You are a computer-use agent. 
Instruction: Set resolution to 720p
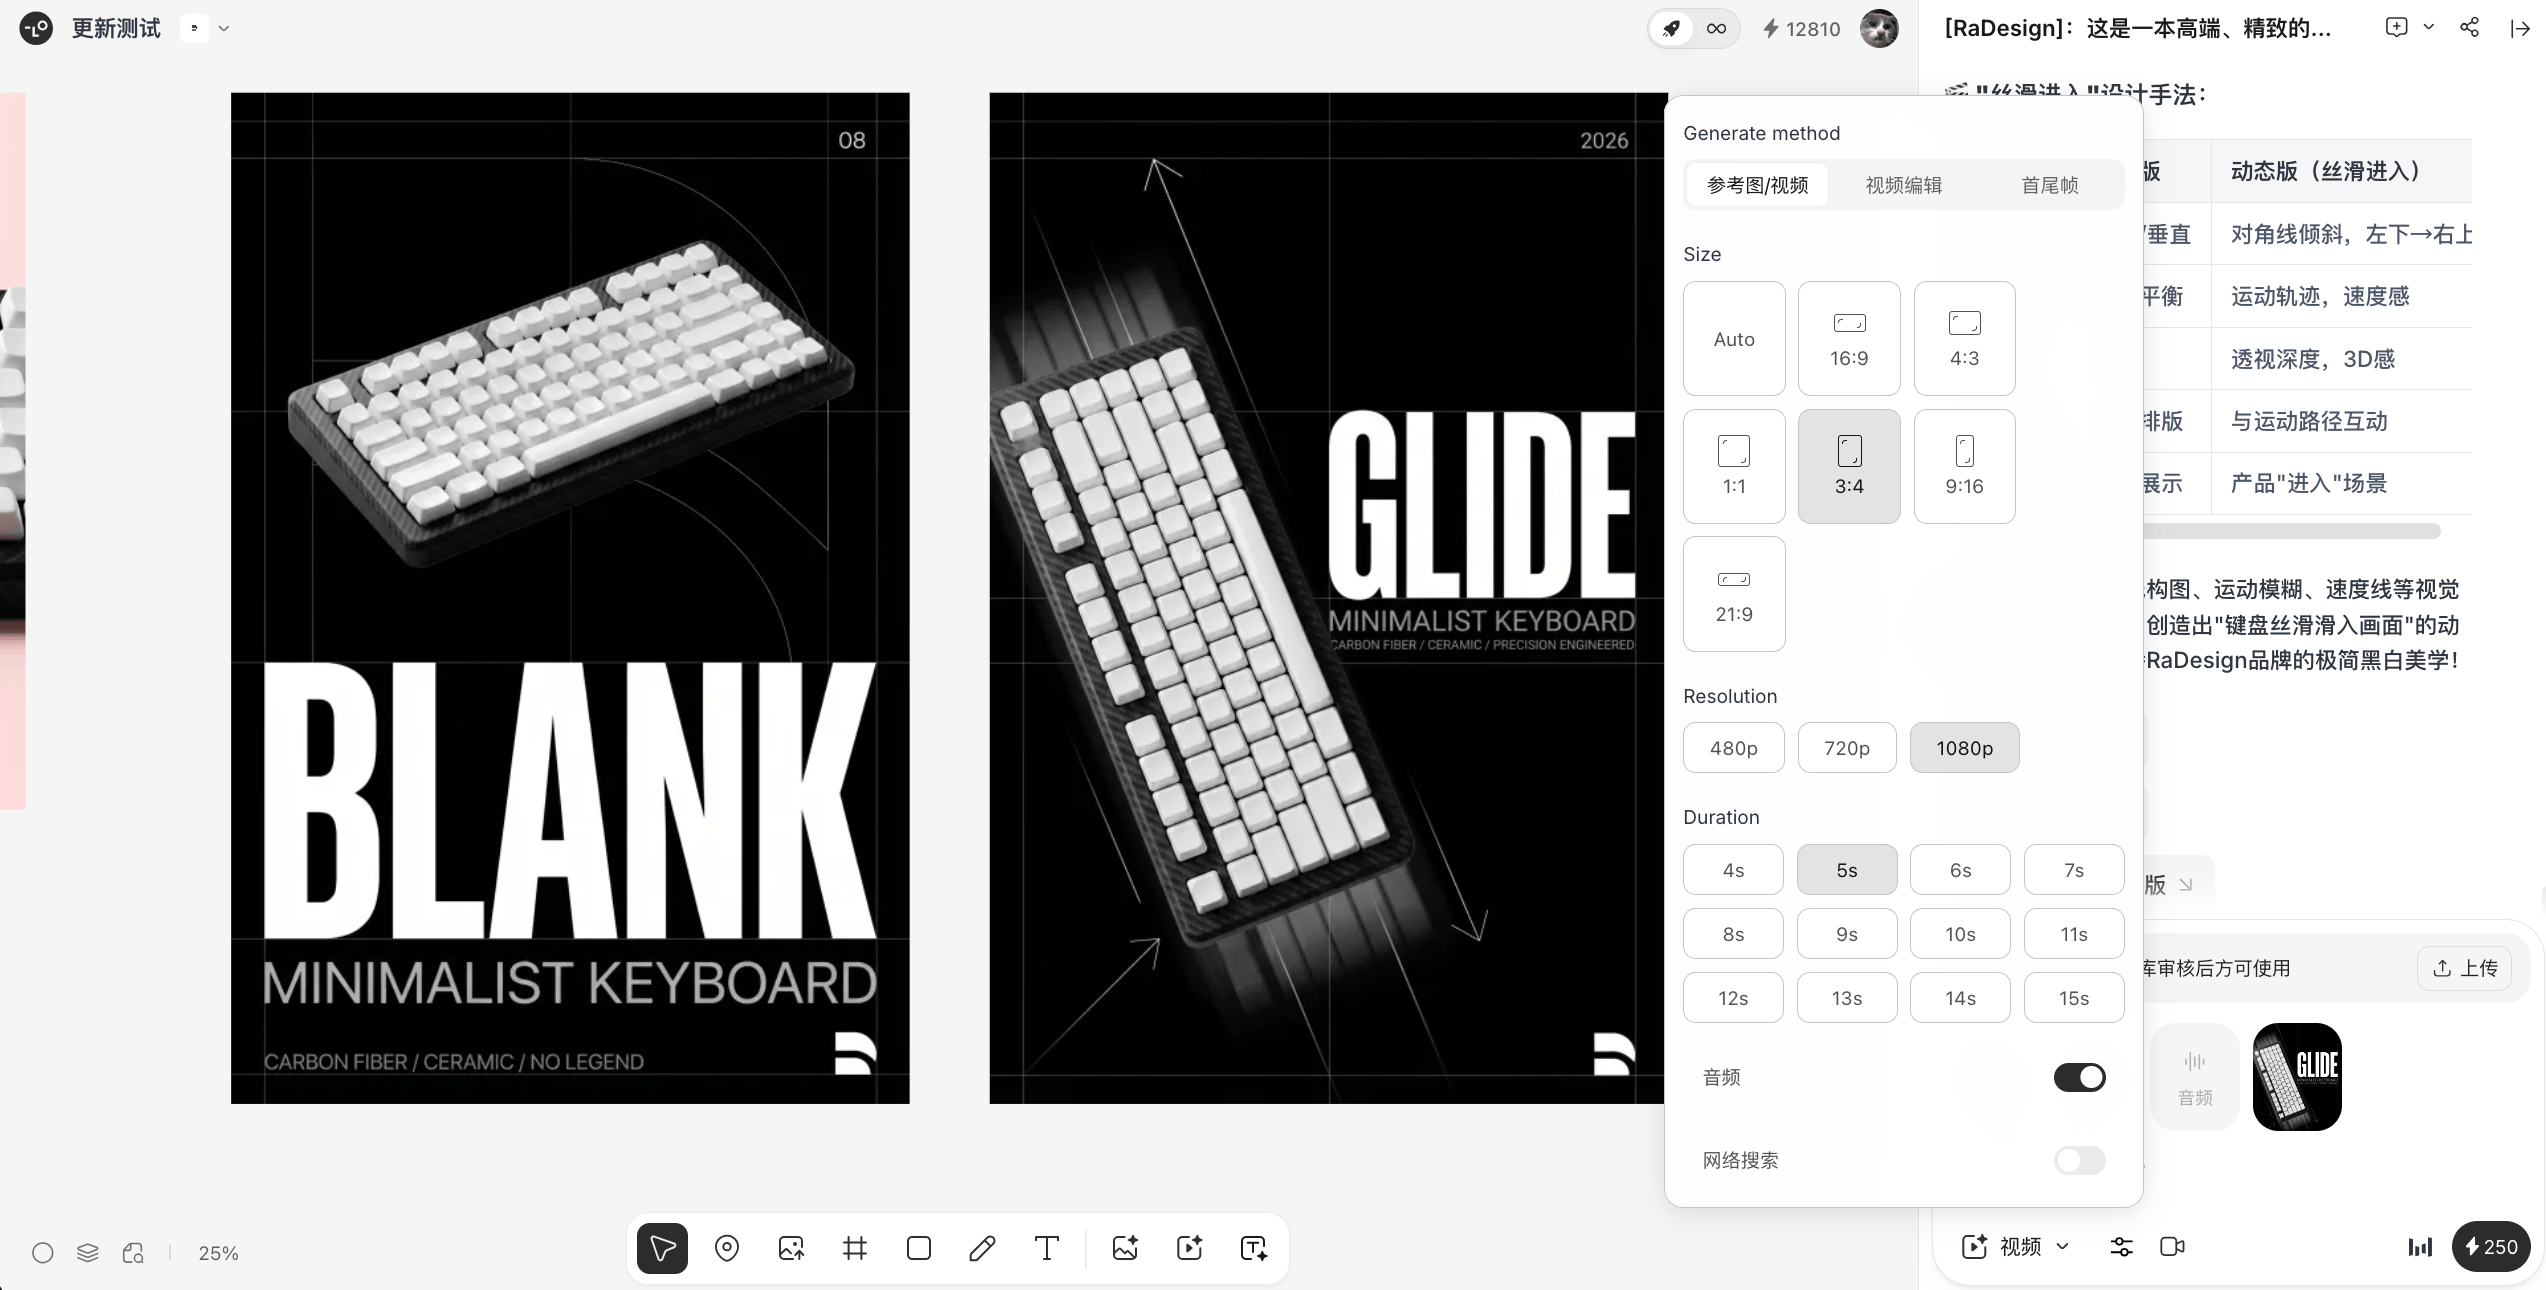[x=1847, y=748]
